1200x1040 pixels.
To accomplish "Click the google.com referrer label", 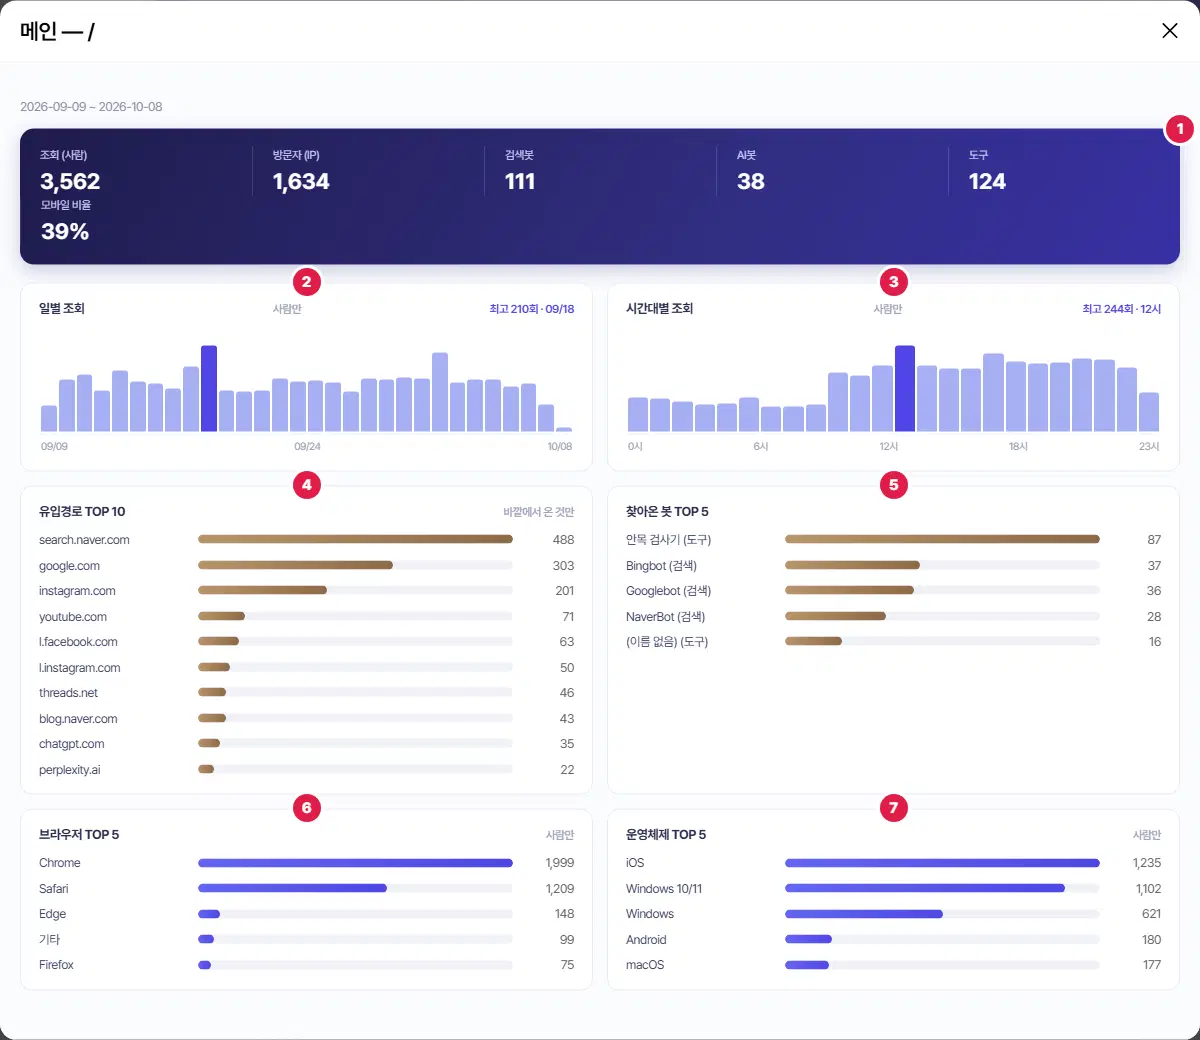I will point(70,566).
